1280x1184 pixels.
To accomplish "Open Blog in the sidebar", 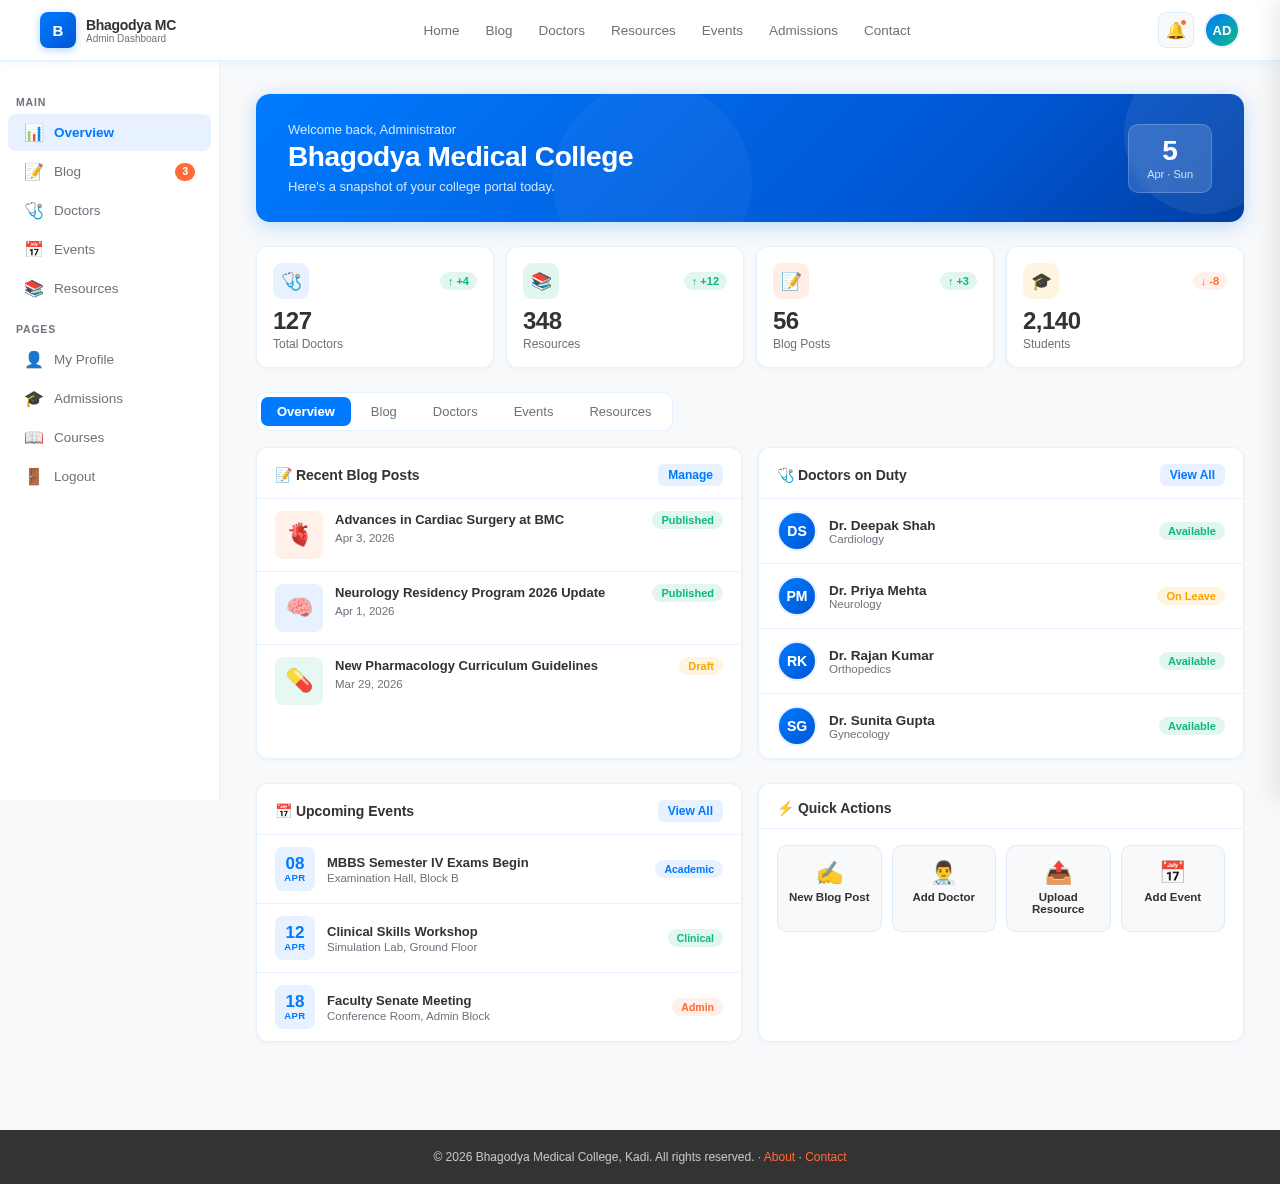I will point(110,171).
